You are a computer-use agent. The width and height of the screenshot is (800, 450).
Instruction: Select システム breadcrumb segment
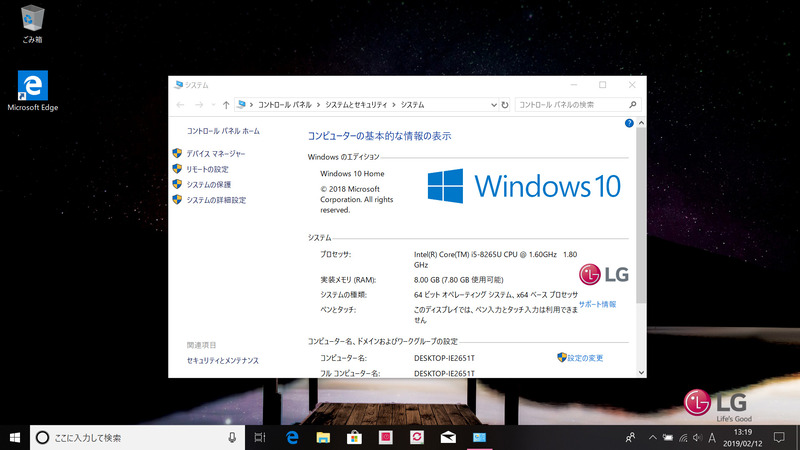pyautogui.click(x=412, y=105)
